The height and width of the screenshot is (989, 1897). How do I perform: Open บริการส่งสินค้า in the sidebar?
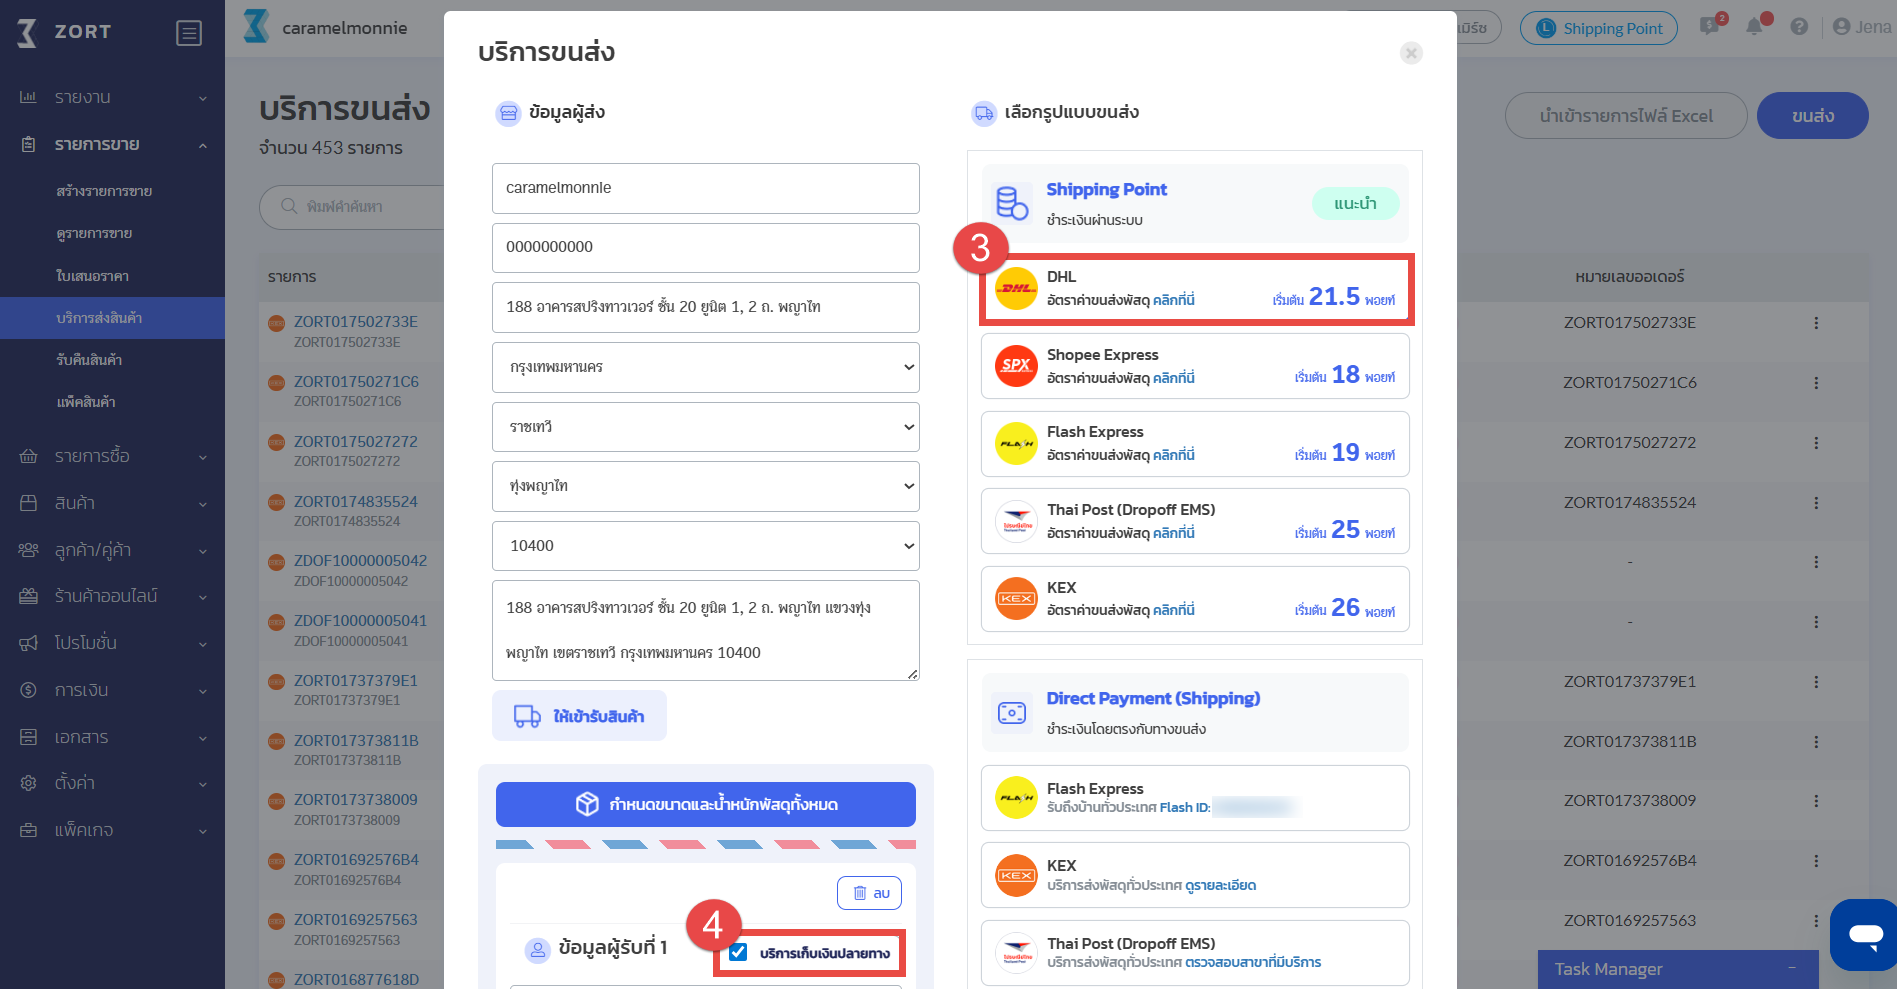[99, 318]
